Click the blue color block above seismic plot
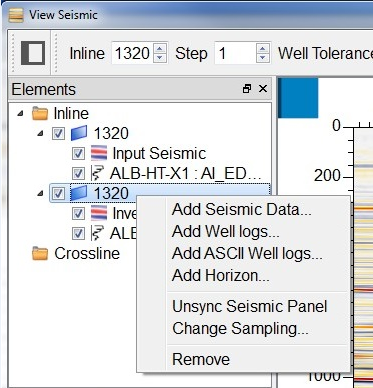Screen dimensions: 373x388 pos(298,98)
